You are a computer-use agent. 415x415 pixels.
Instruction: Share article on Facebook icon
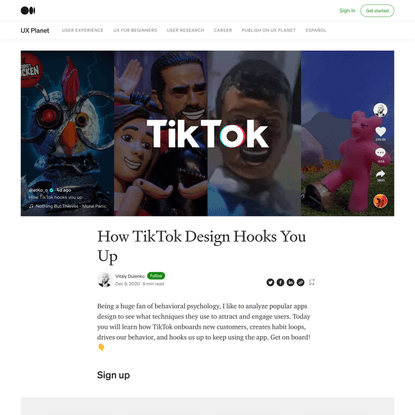[x=280, y=282]
